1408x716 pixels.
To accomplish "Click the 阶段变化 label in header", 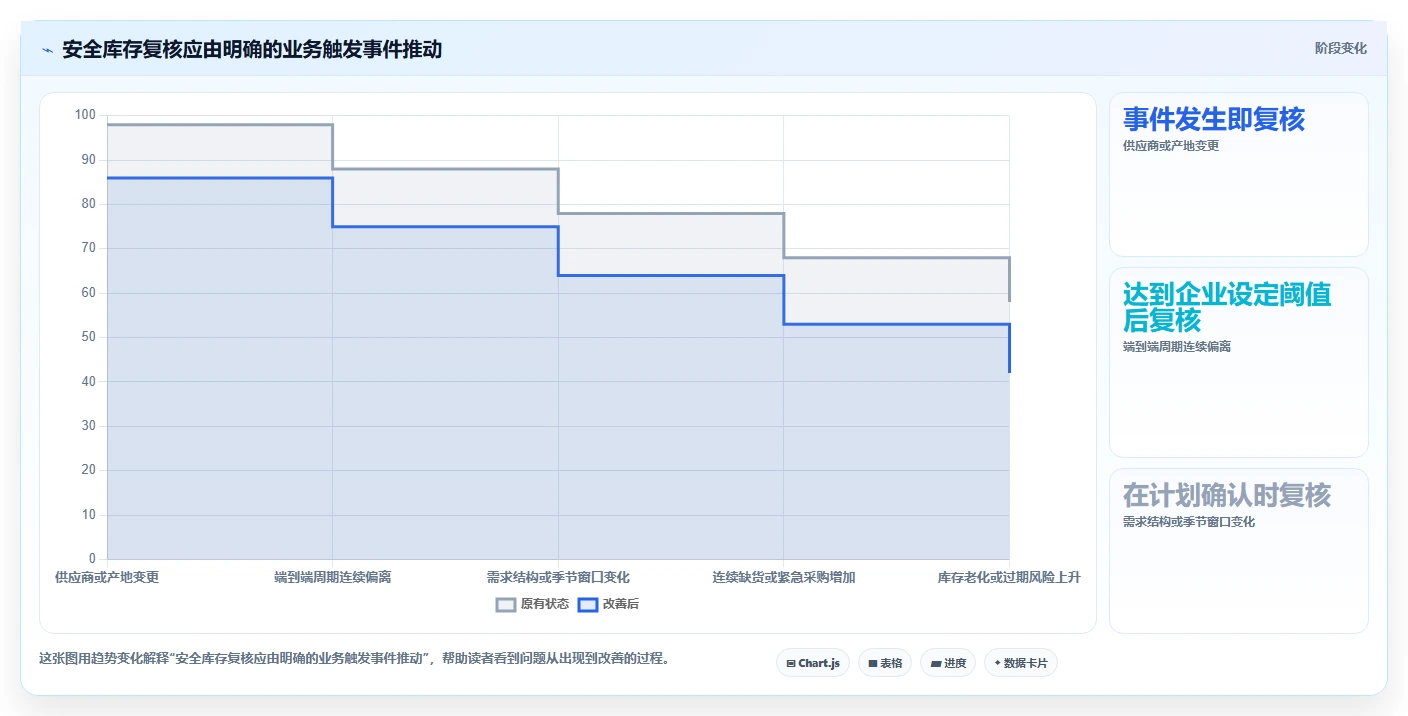I will pyautogui.click(x=1341, y=49).
